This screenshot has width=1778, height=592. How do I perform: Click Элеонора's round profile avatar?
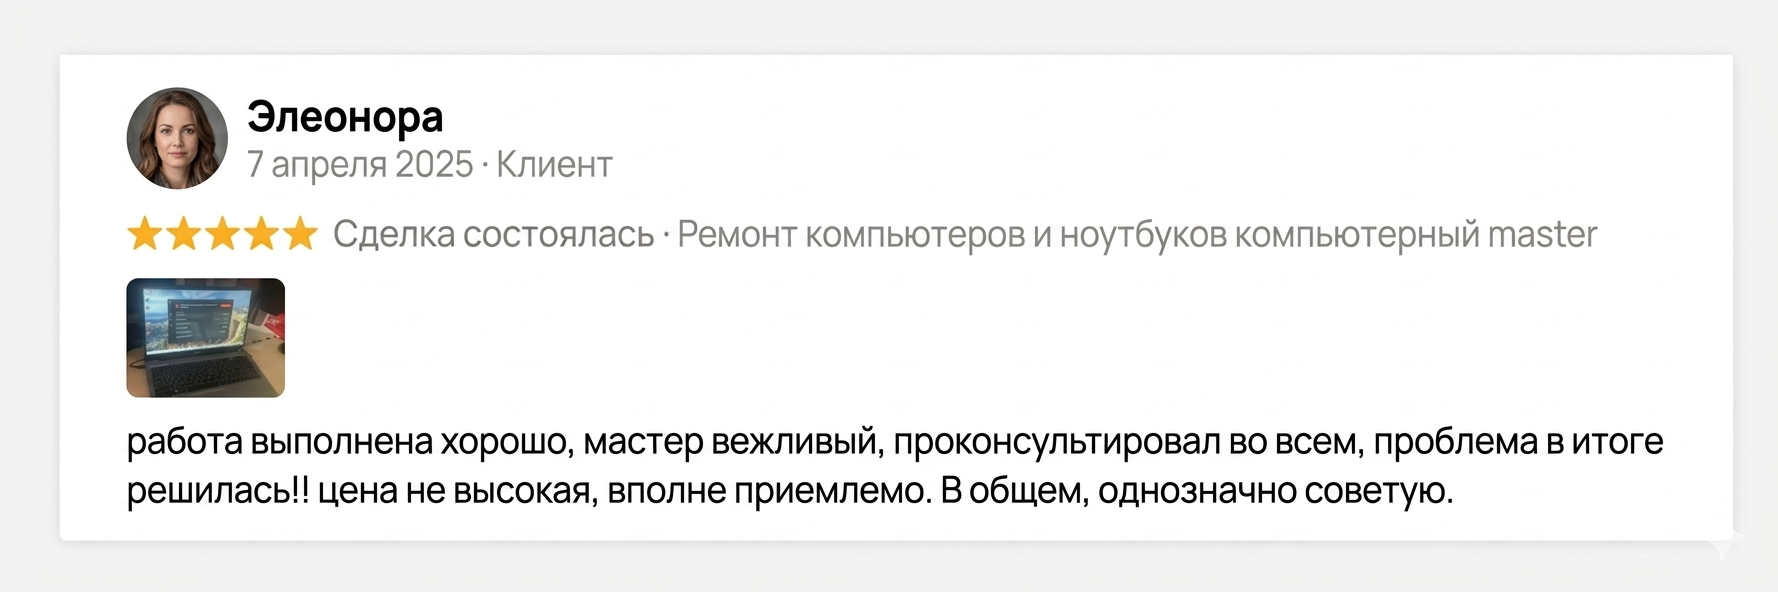tap(177, 138)
